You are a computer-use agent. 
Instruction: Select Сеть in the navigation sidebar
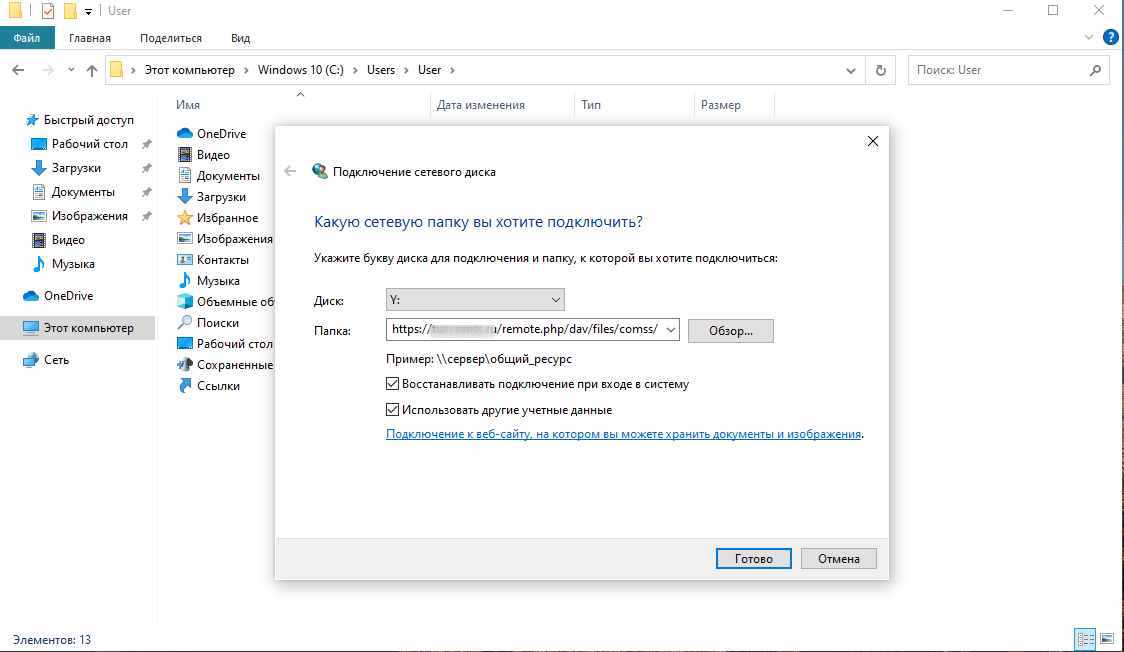[46, 360]
